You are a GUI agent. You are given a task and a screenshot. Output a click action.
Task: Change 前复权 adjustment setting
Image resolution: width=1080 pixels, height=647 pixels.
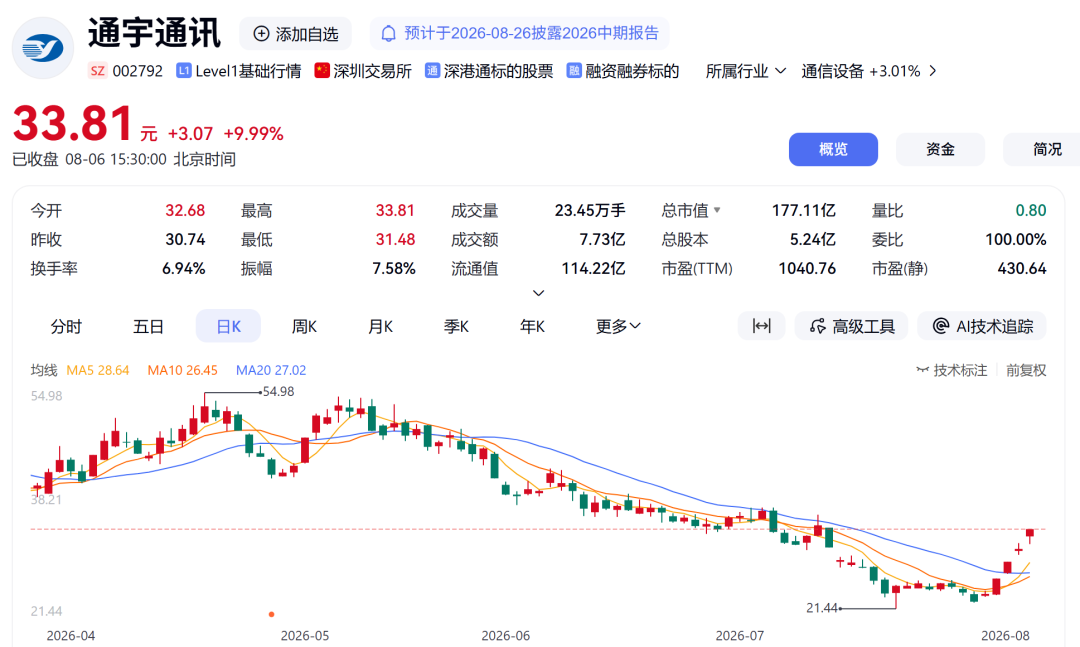[x=1026, y=370]
